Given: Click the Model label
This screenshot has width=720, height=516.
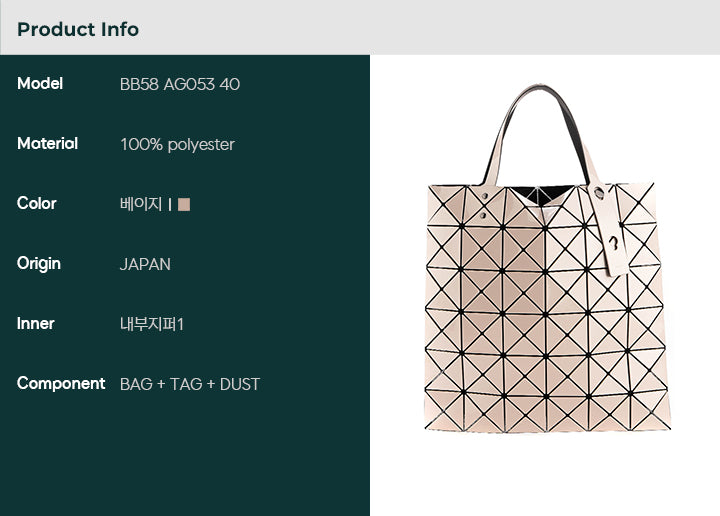Looking at the screenshot, I should point(40,84).
